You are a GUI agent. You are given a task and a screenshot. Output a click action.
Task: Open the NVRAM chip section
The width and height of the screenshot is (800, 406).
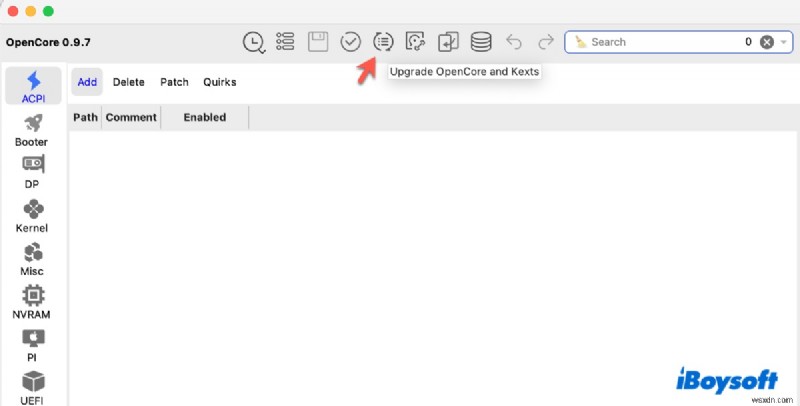click(32, 302)
